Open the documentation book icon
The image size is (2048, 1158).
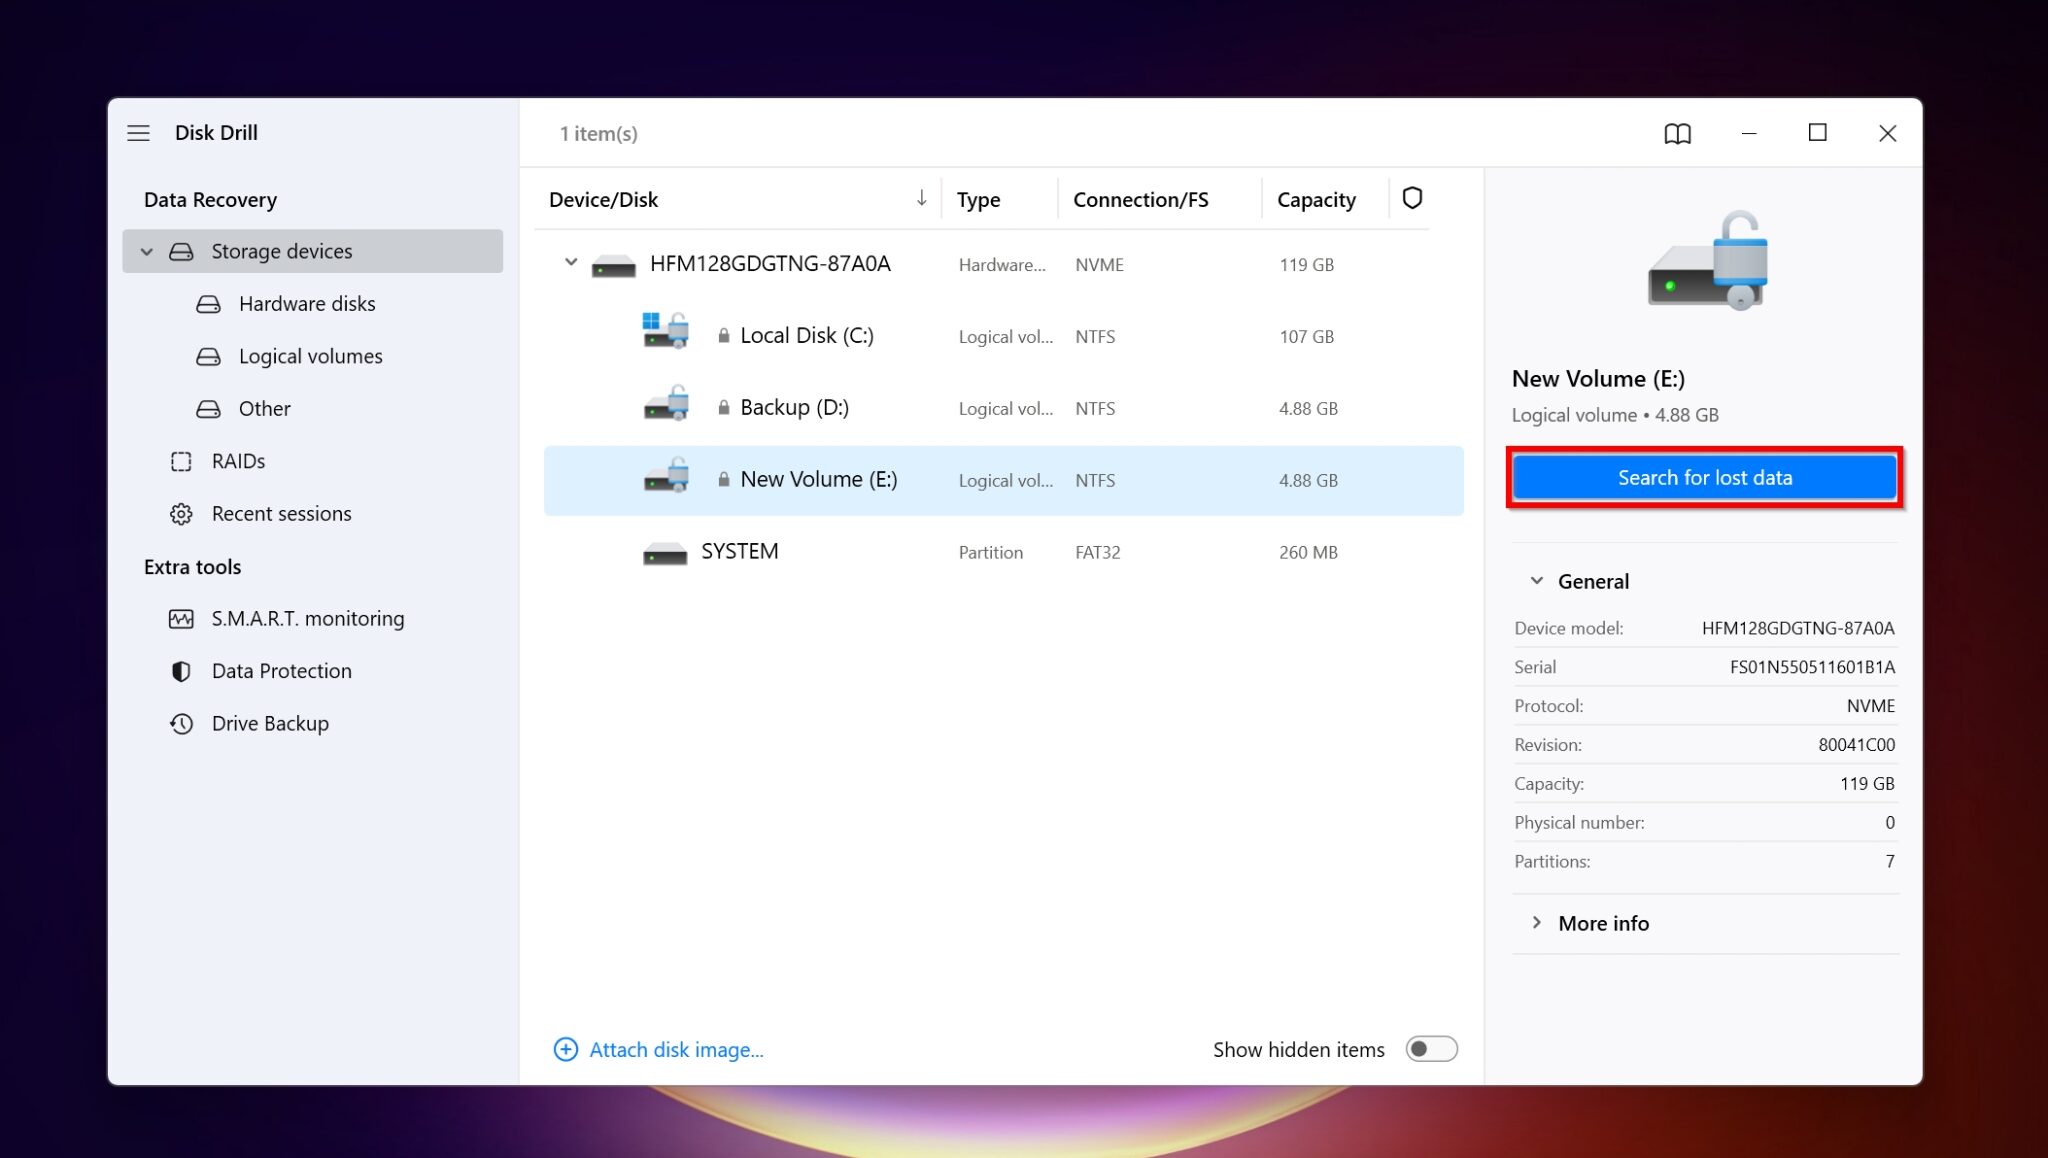(x=1680, y=132)
